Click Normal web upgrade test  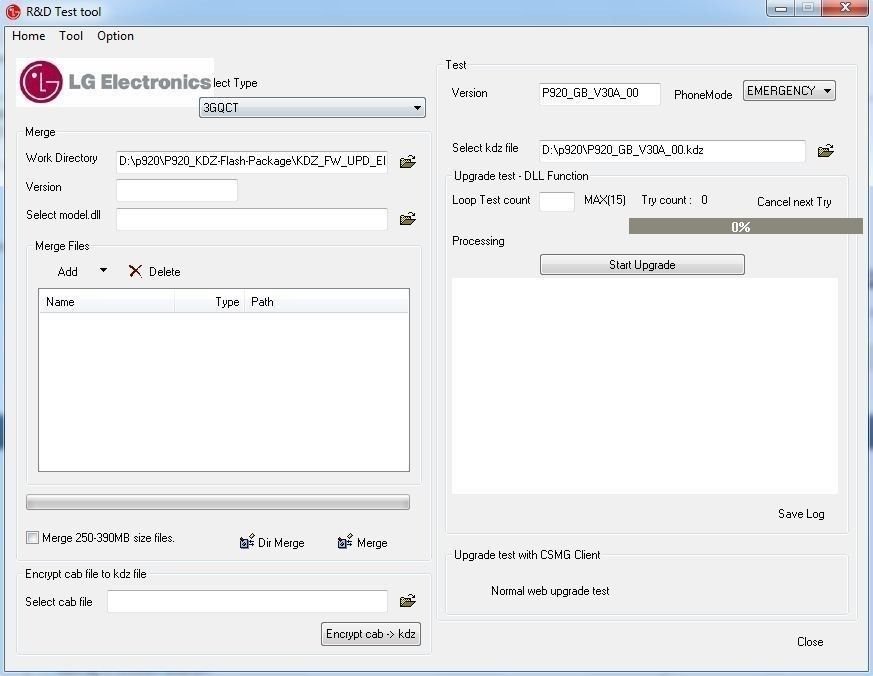(550, 591)
